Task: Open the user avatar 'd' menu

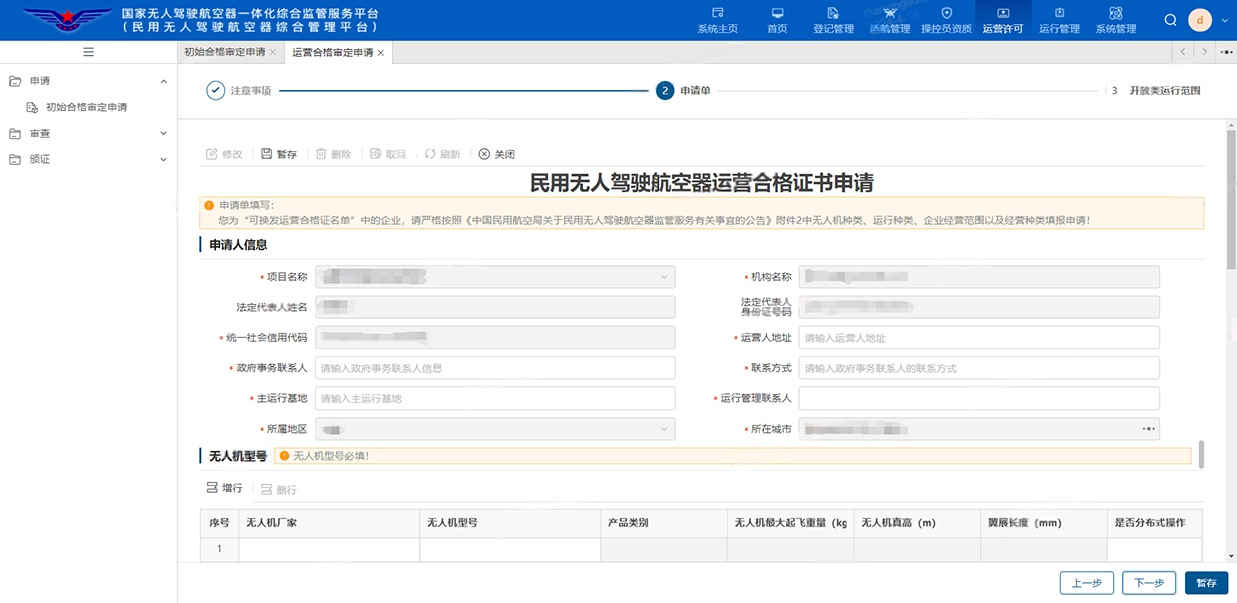Action: pyautogui.click(x=1200, y=20)
